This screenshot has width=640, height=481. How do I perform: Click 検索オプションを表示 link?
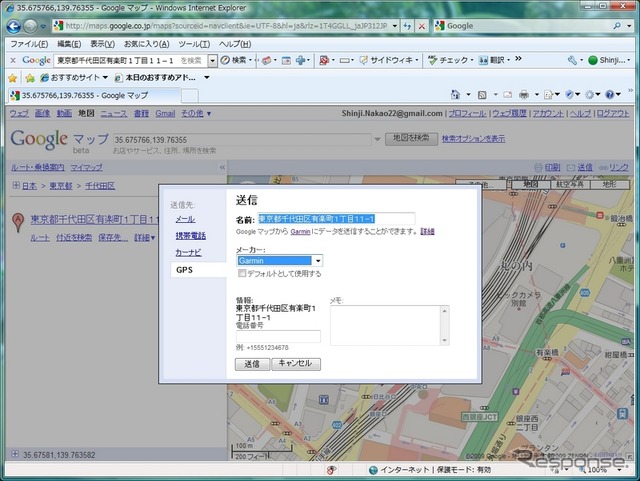coord(473,138)
